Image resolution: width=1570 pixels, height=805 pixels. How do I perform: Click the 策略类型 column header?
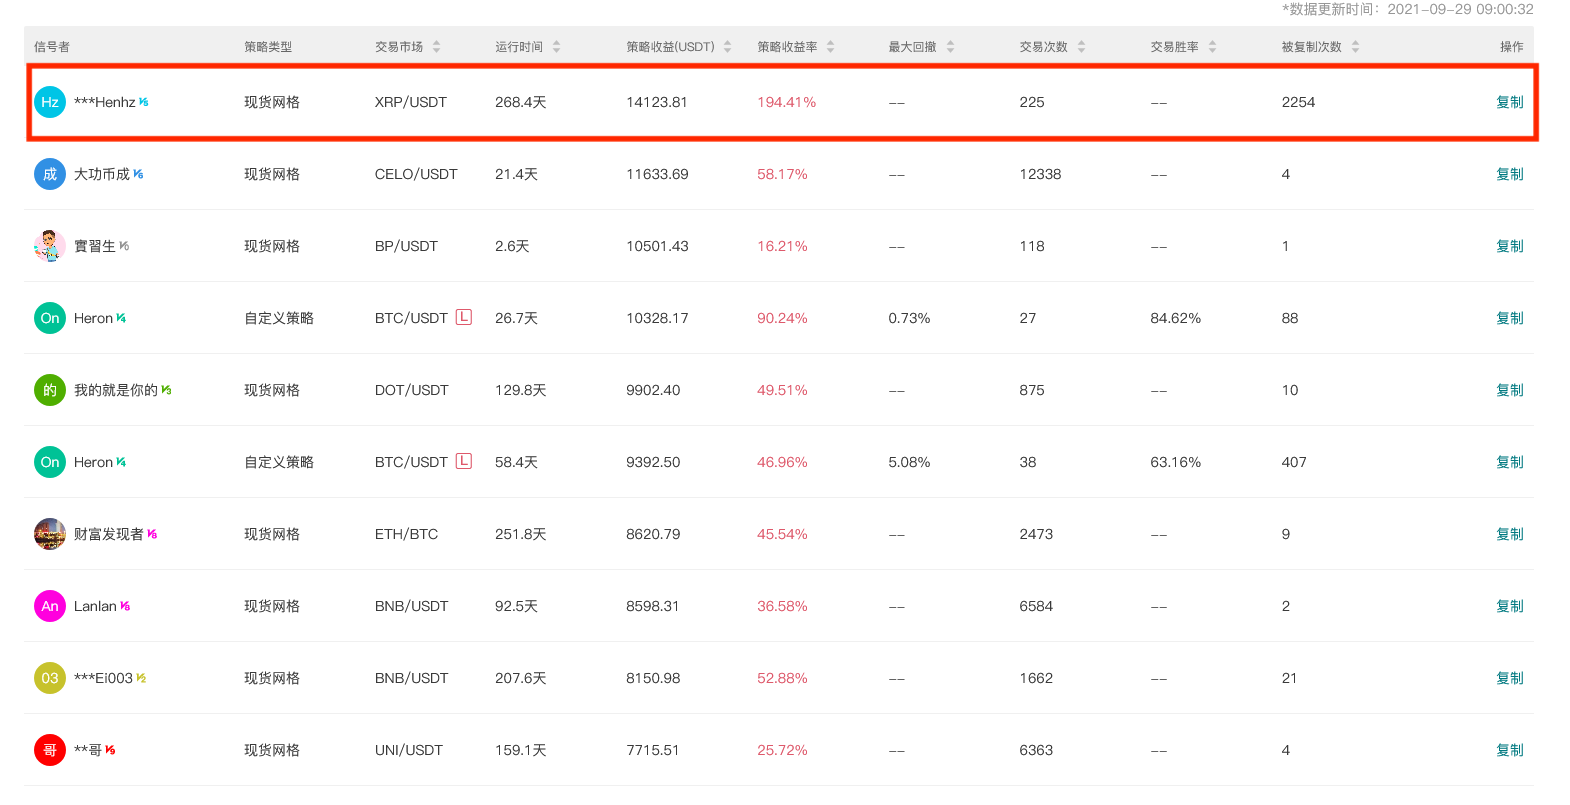pyautogui.click(x=268, y=47)
